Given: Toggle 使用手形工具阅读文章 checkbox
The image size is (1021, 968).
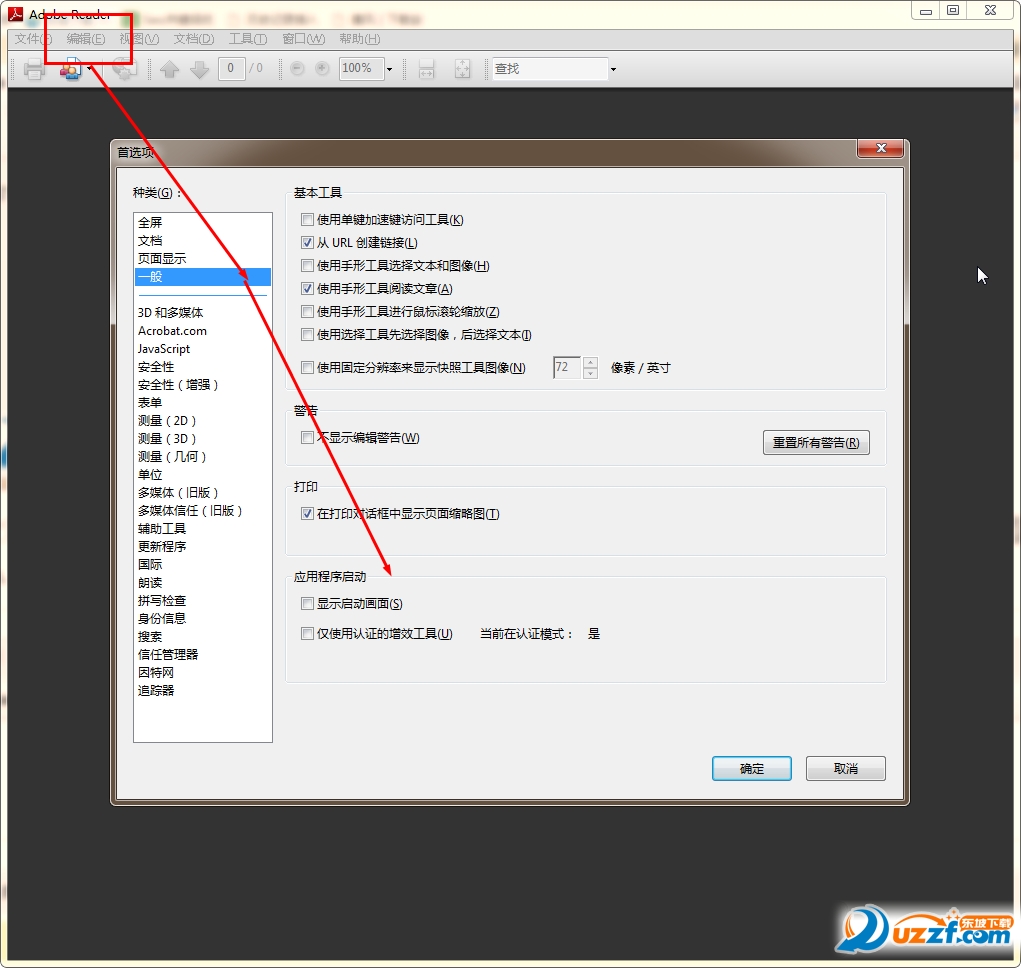Looking at the screenshot, I should point(307,288).
